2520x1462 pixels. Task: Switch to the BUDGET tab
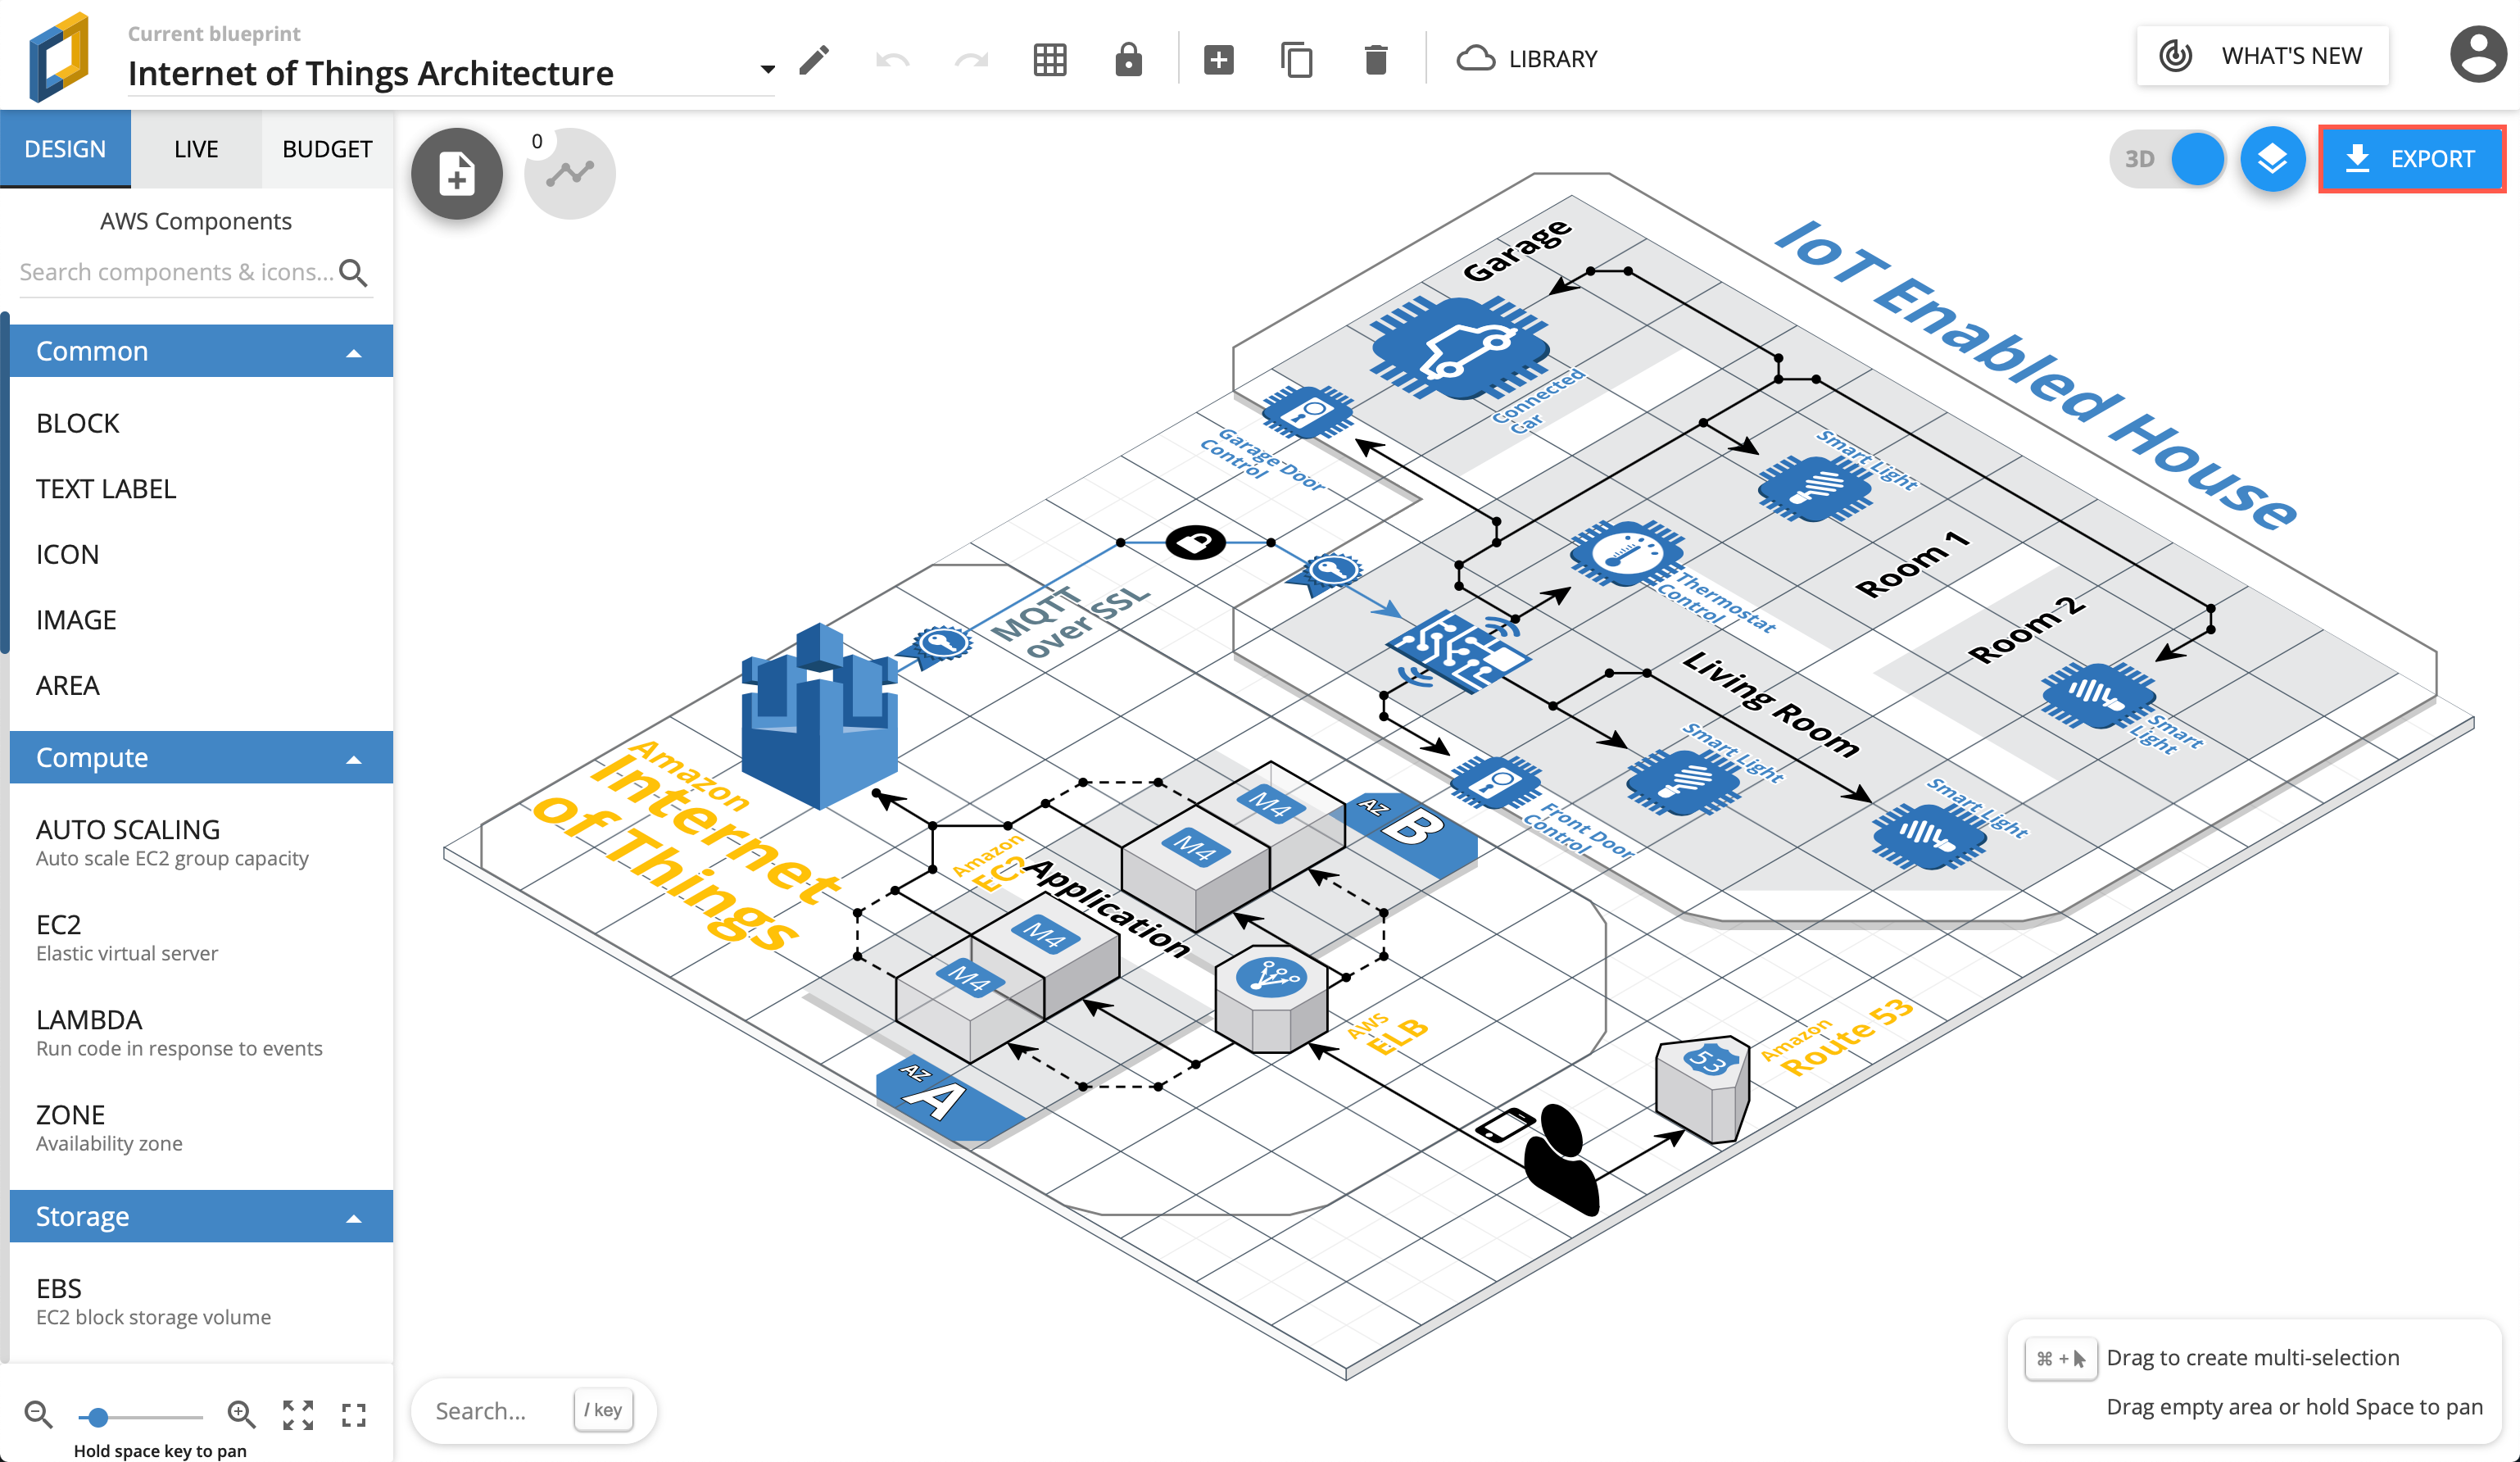[324, 150]
